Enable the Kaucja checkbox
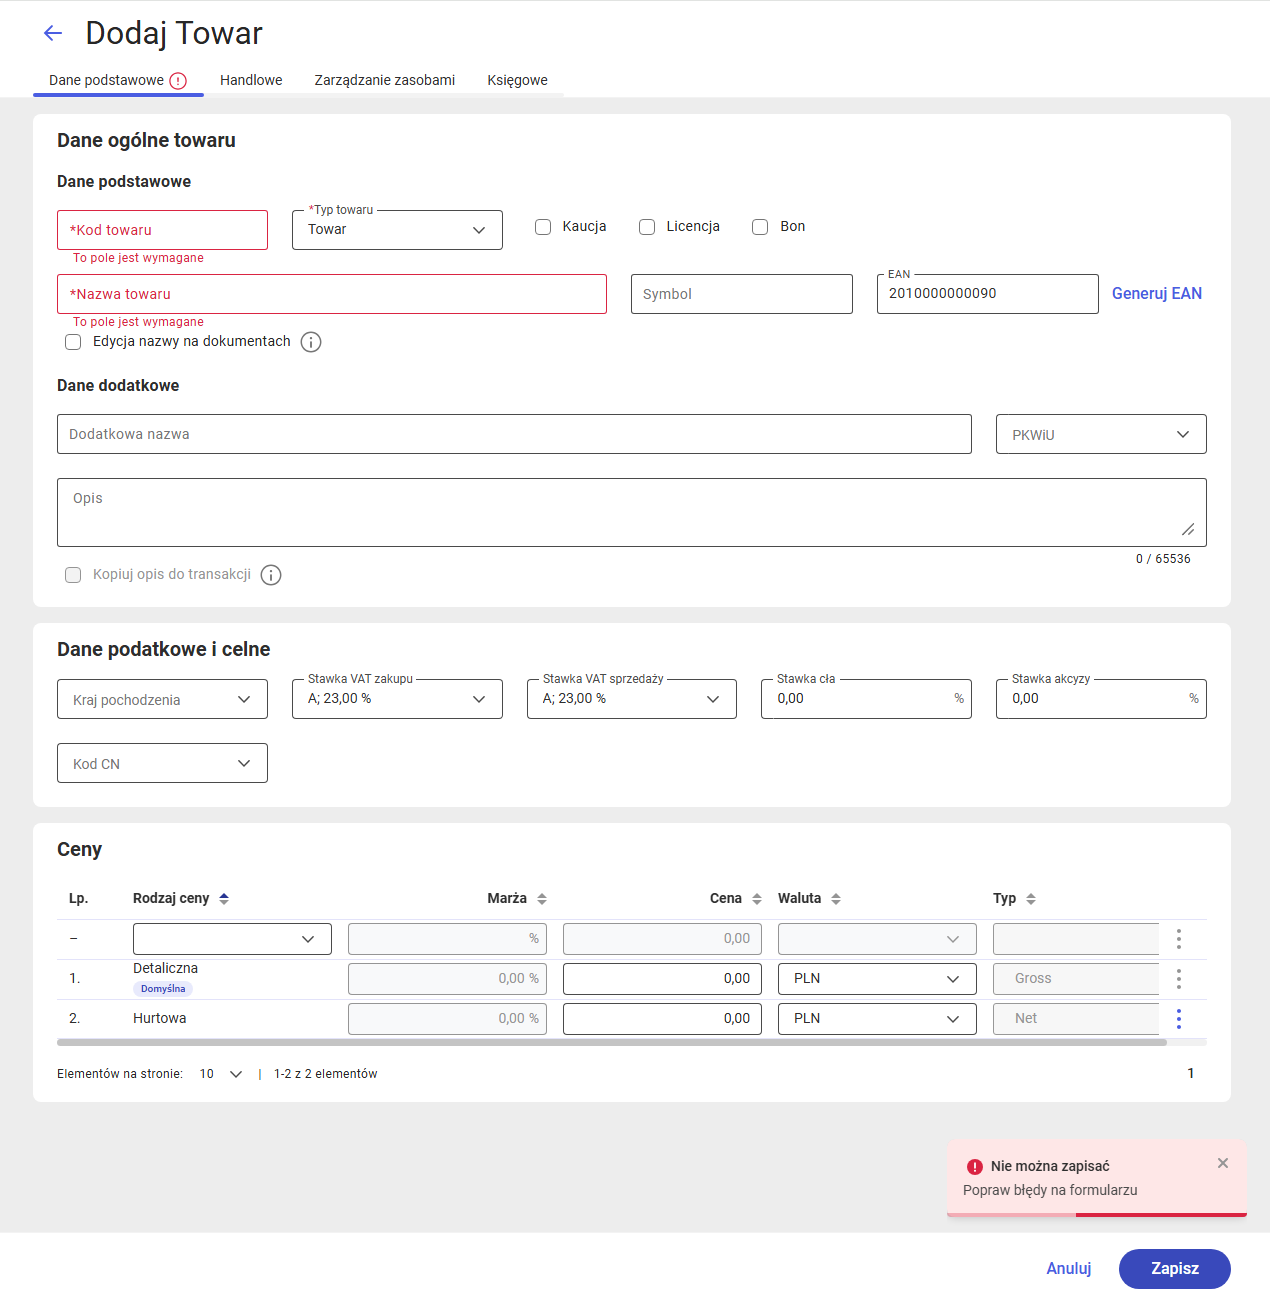 click(543, 227)
